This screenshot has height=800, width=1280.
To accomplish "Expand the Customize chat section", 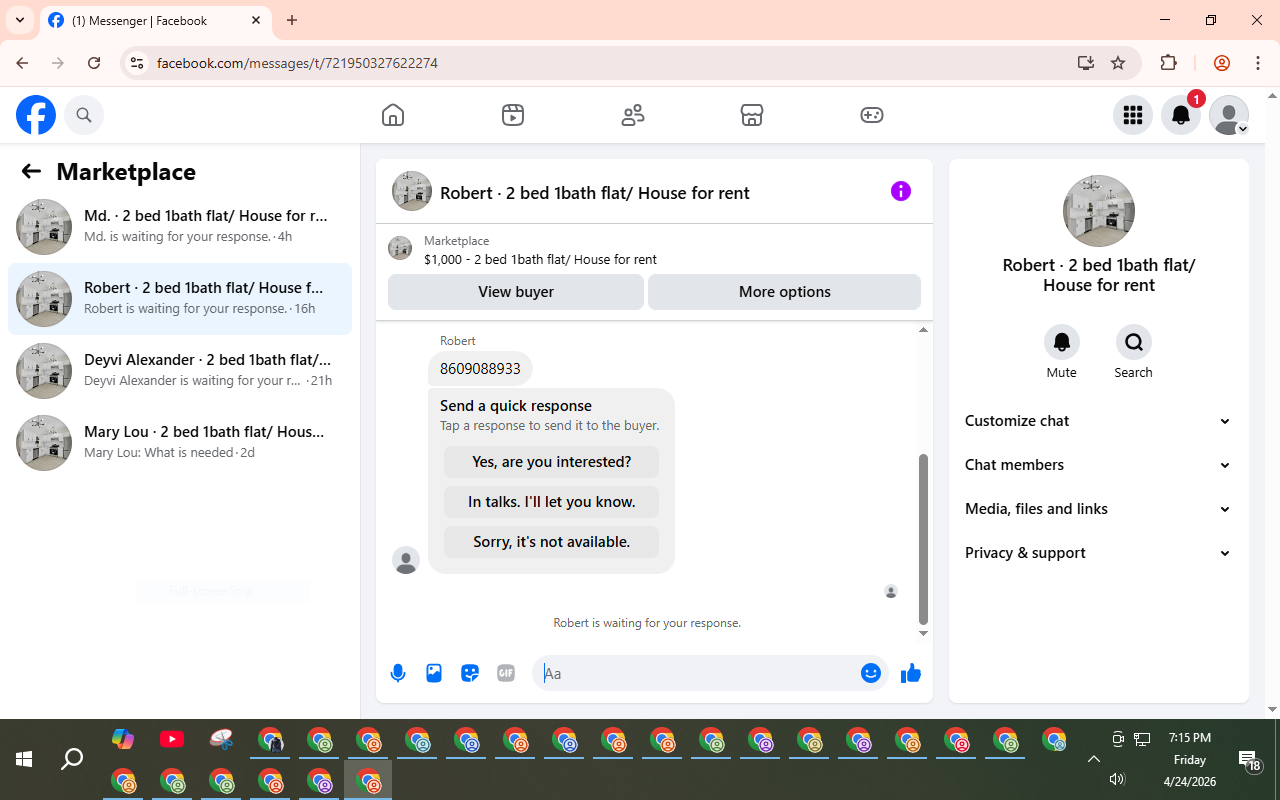I will 1099,421.
